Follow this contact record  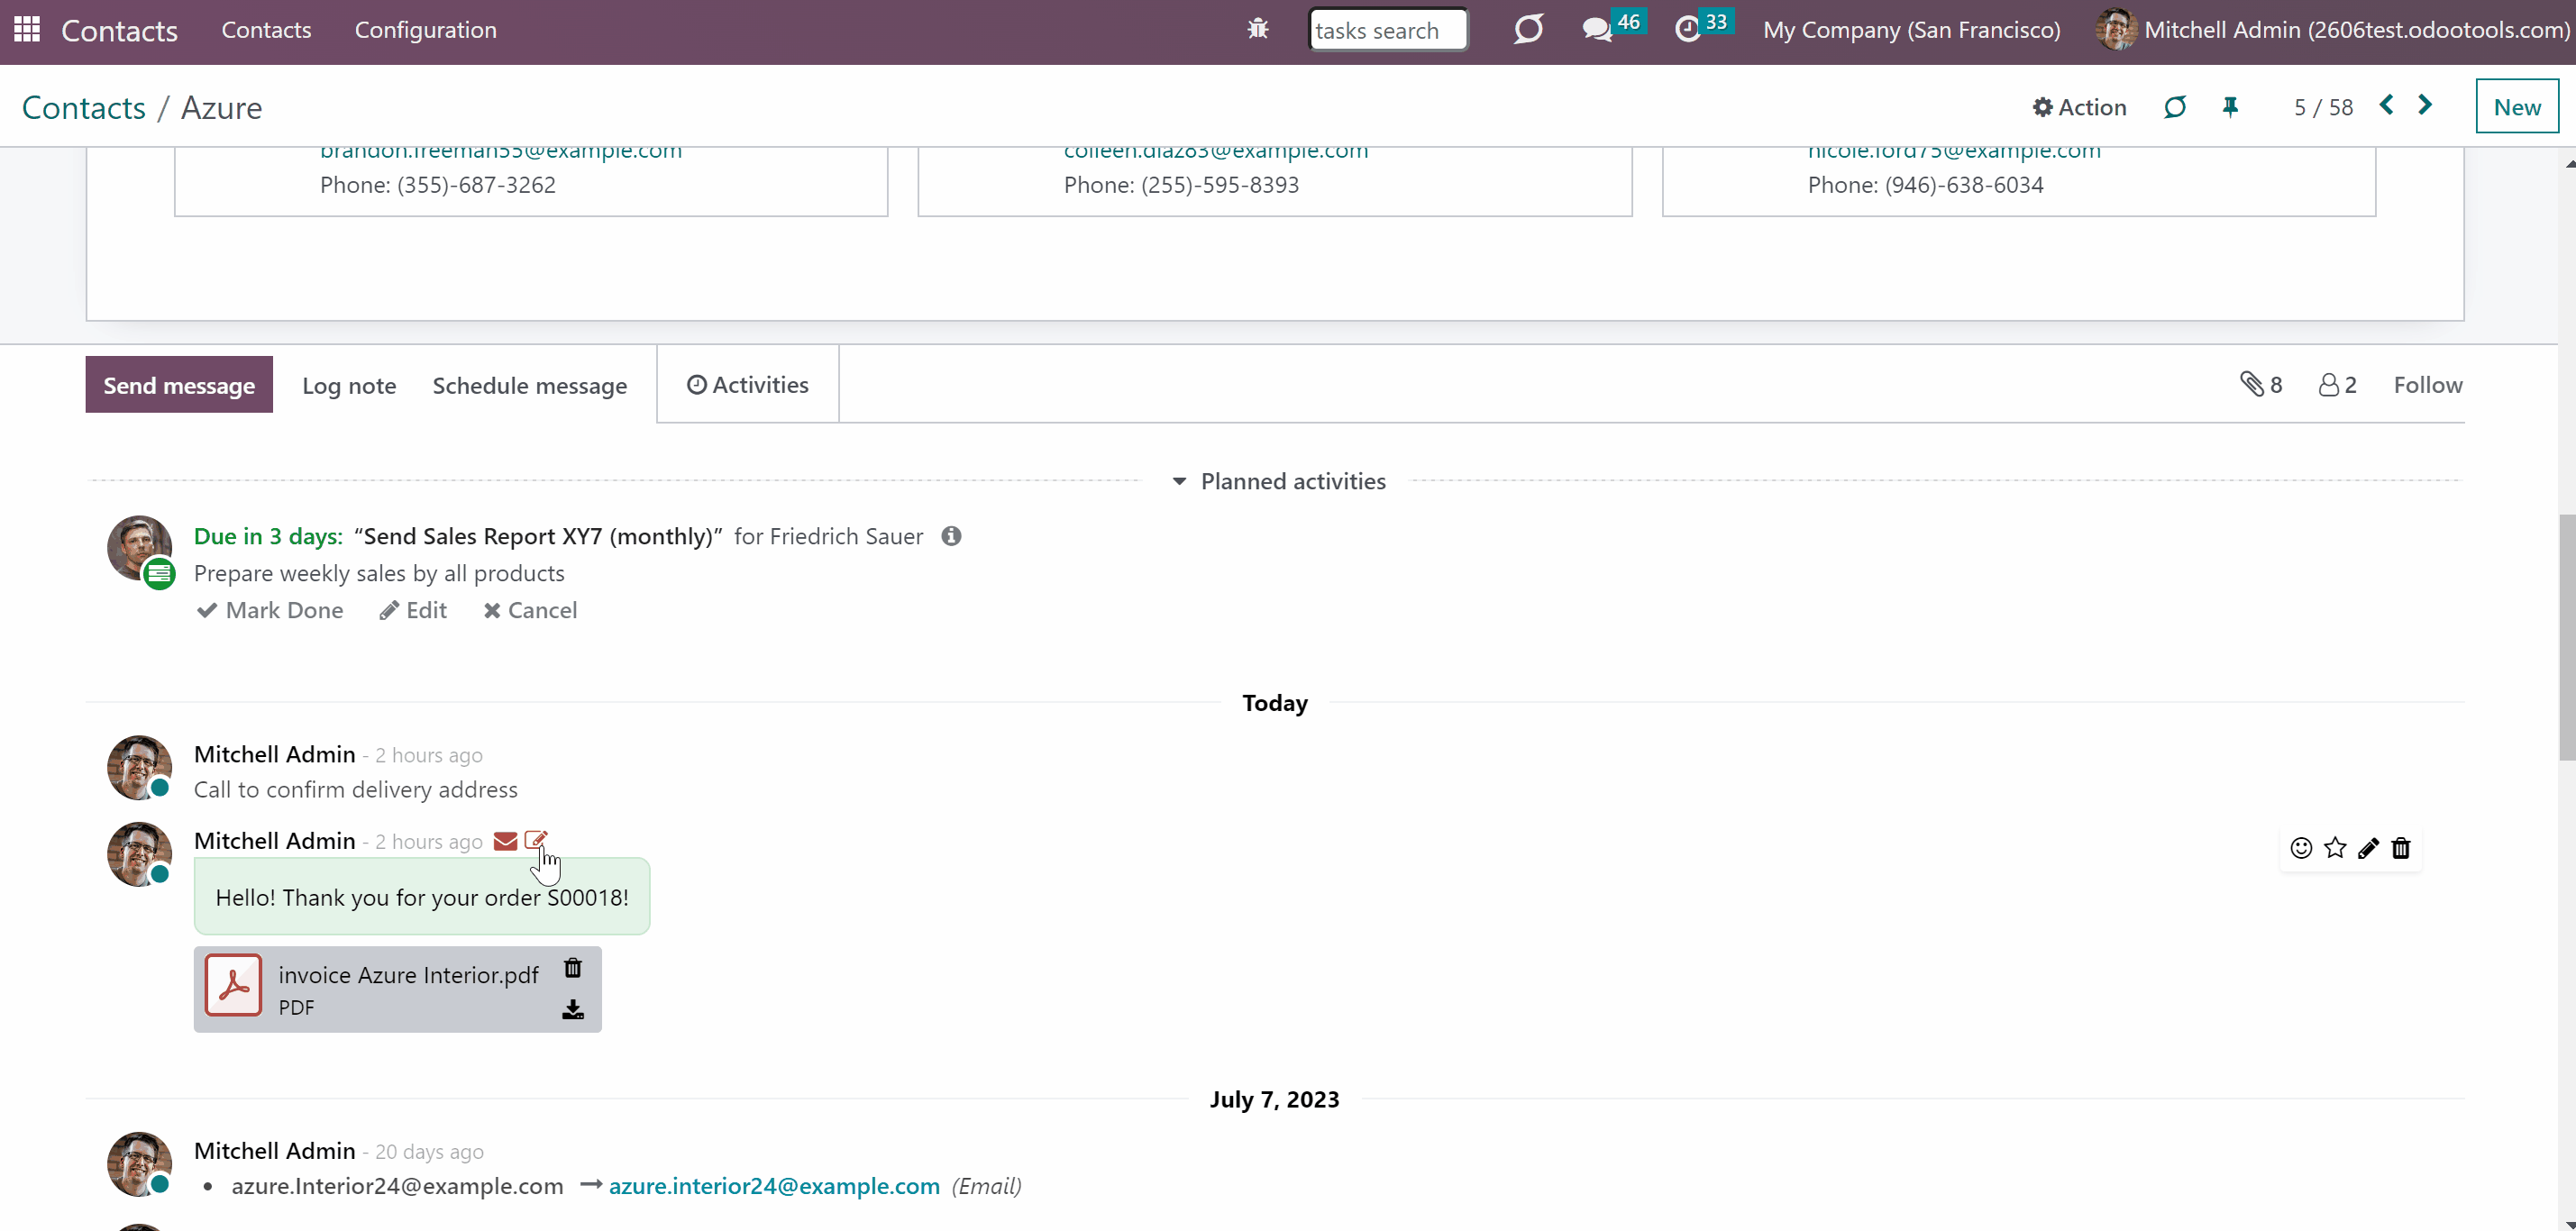pyautogui.click(x=2428, y=385)
